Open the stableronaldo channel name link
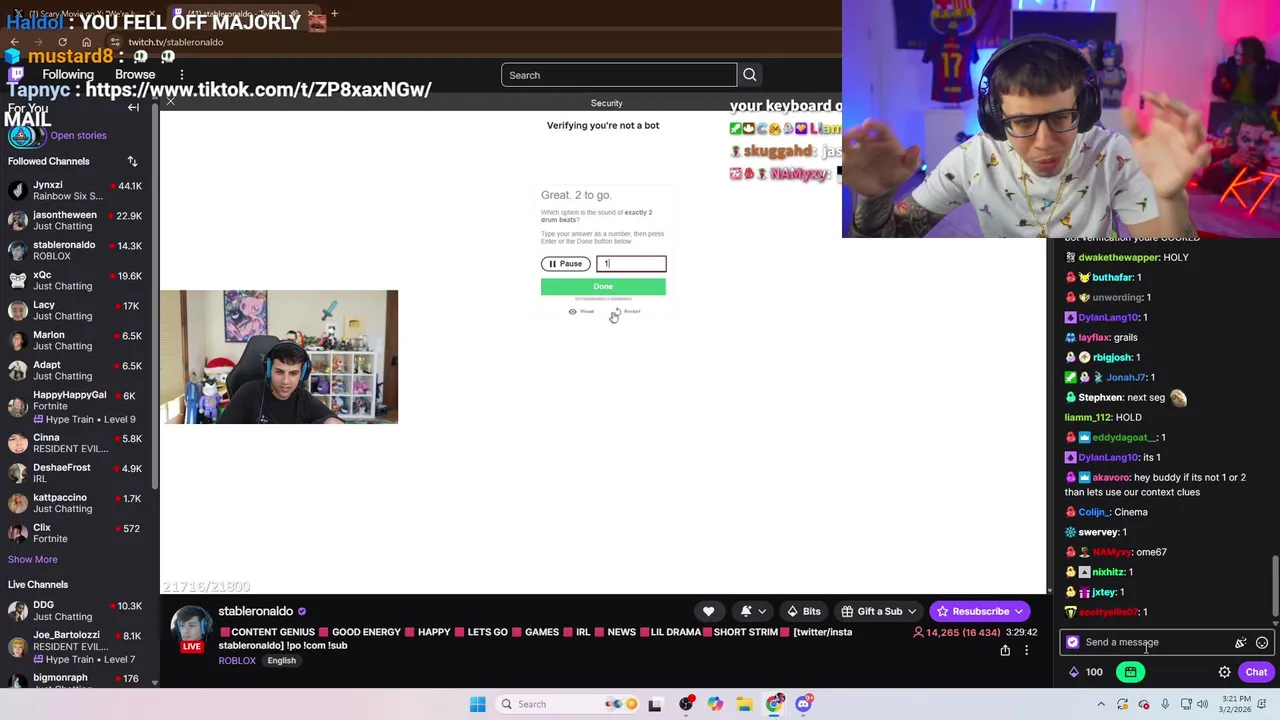 [x=256, y=611]
